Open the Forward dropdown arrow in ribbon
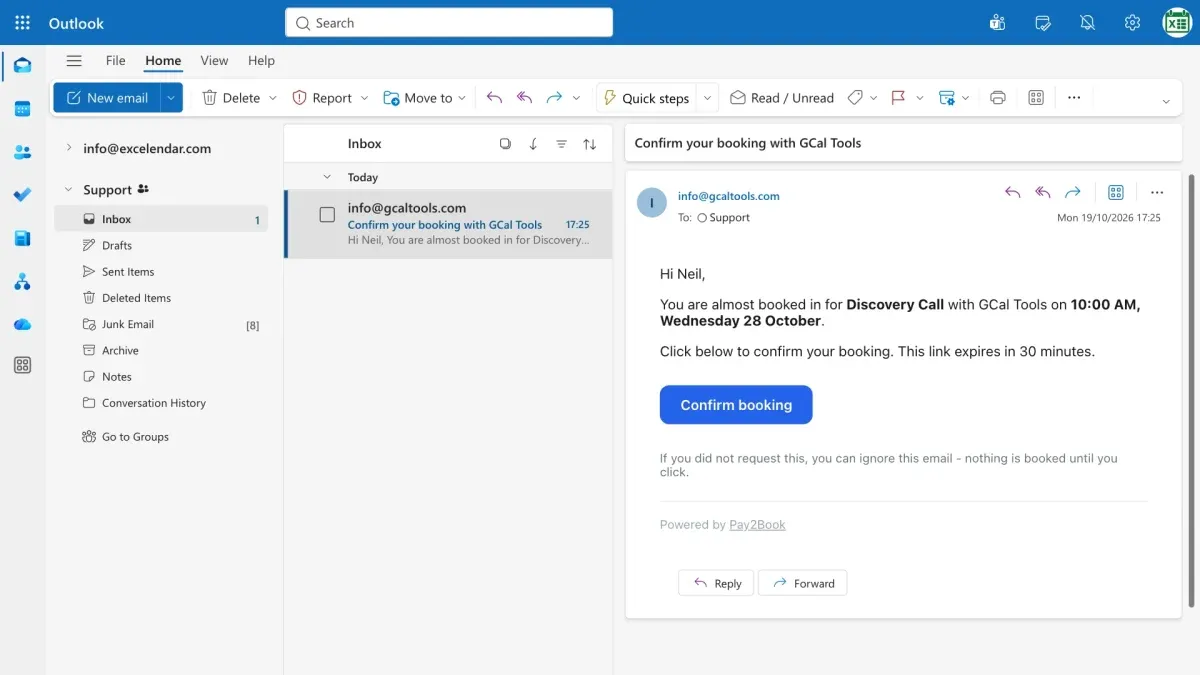This screenshot has height=675, width=1200. 576,98
